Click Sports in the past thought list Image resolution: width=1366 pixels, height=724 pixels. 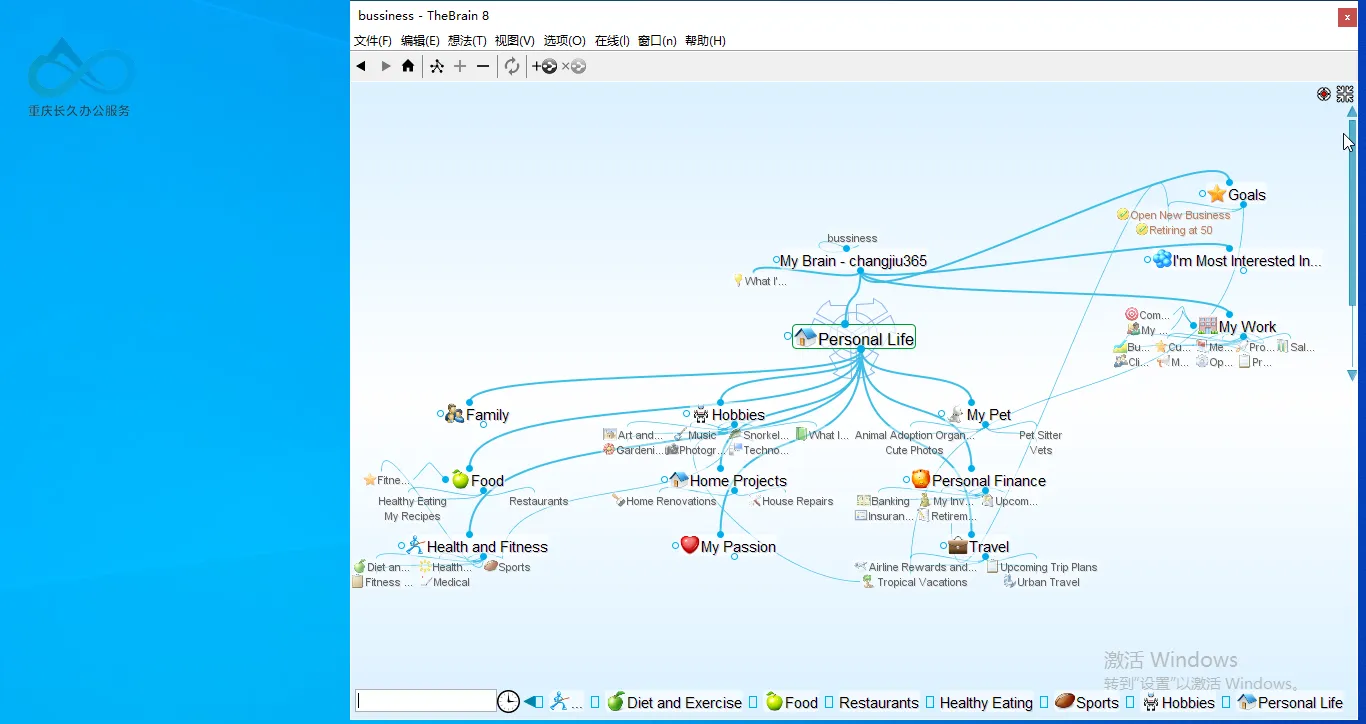[1087, 702]
